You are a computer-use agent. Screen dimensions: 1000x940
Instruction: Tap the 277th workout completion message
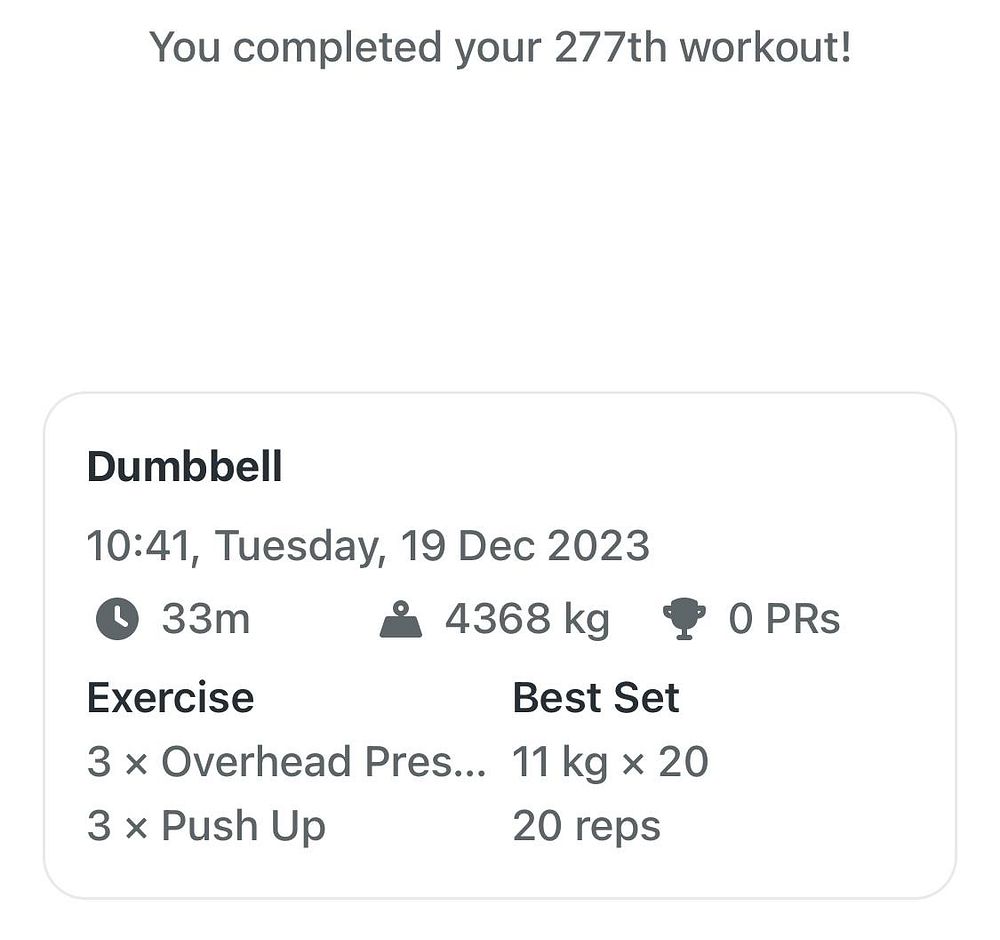[500, 48]
